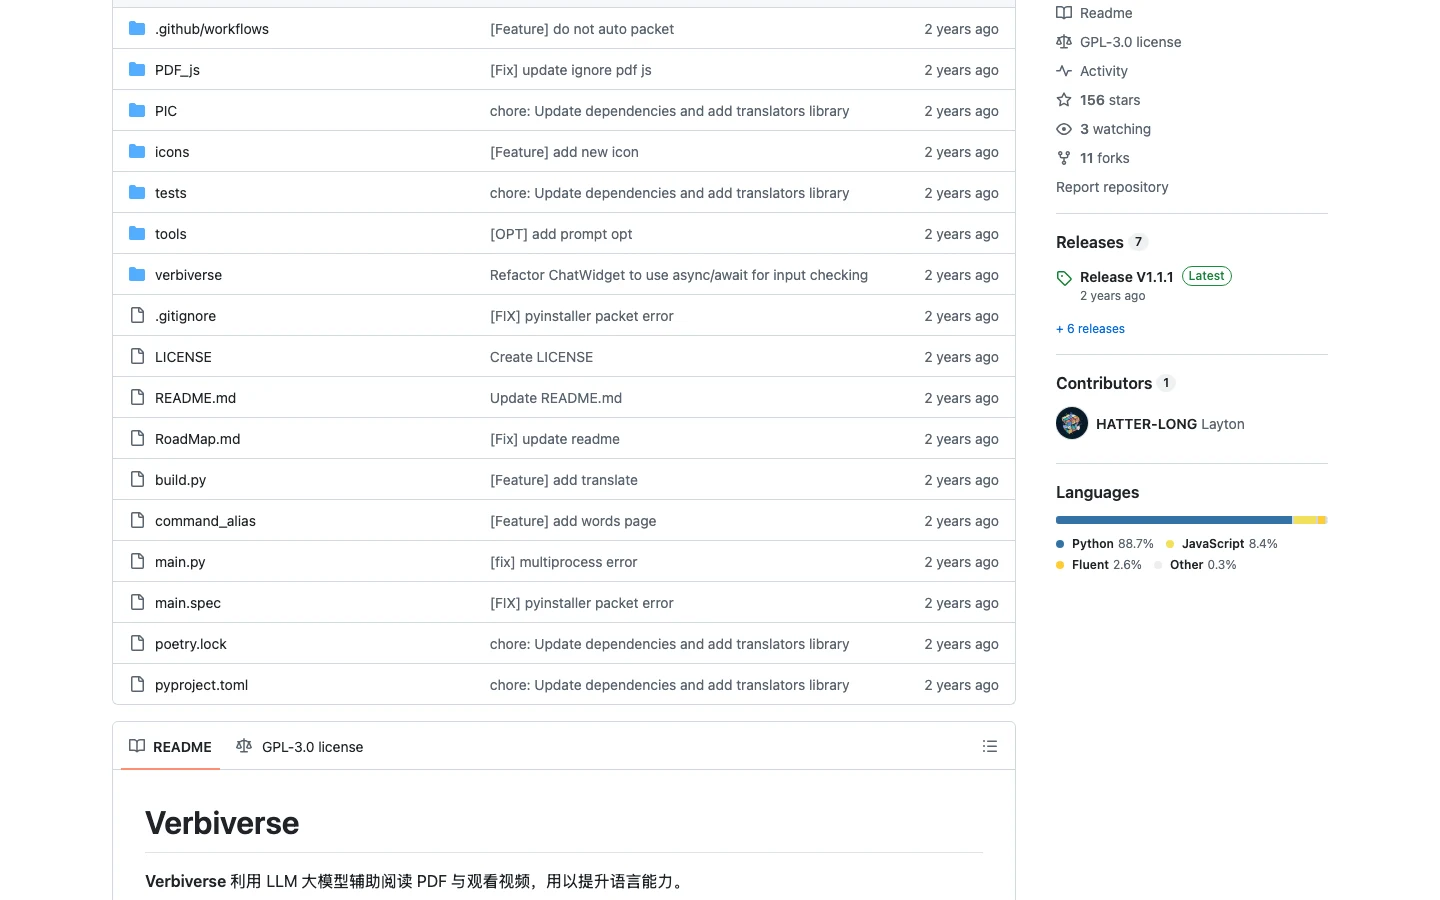Open the Release V1.1.1 link
The image size is (1440, 900).
[x=1126, y=277]
